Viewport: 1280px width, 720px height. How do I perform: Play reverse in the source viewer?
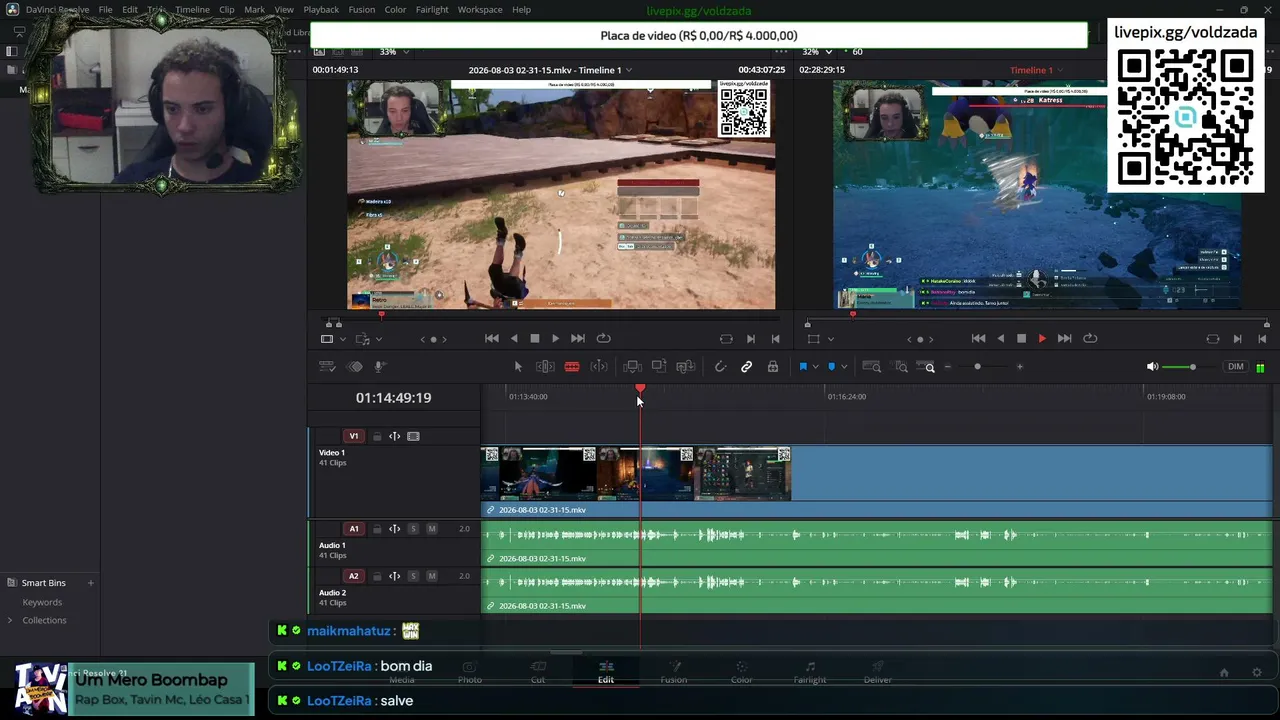click(x=514, y=339)
